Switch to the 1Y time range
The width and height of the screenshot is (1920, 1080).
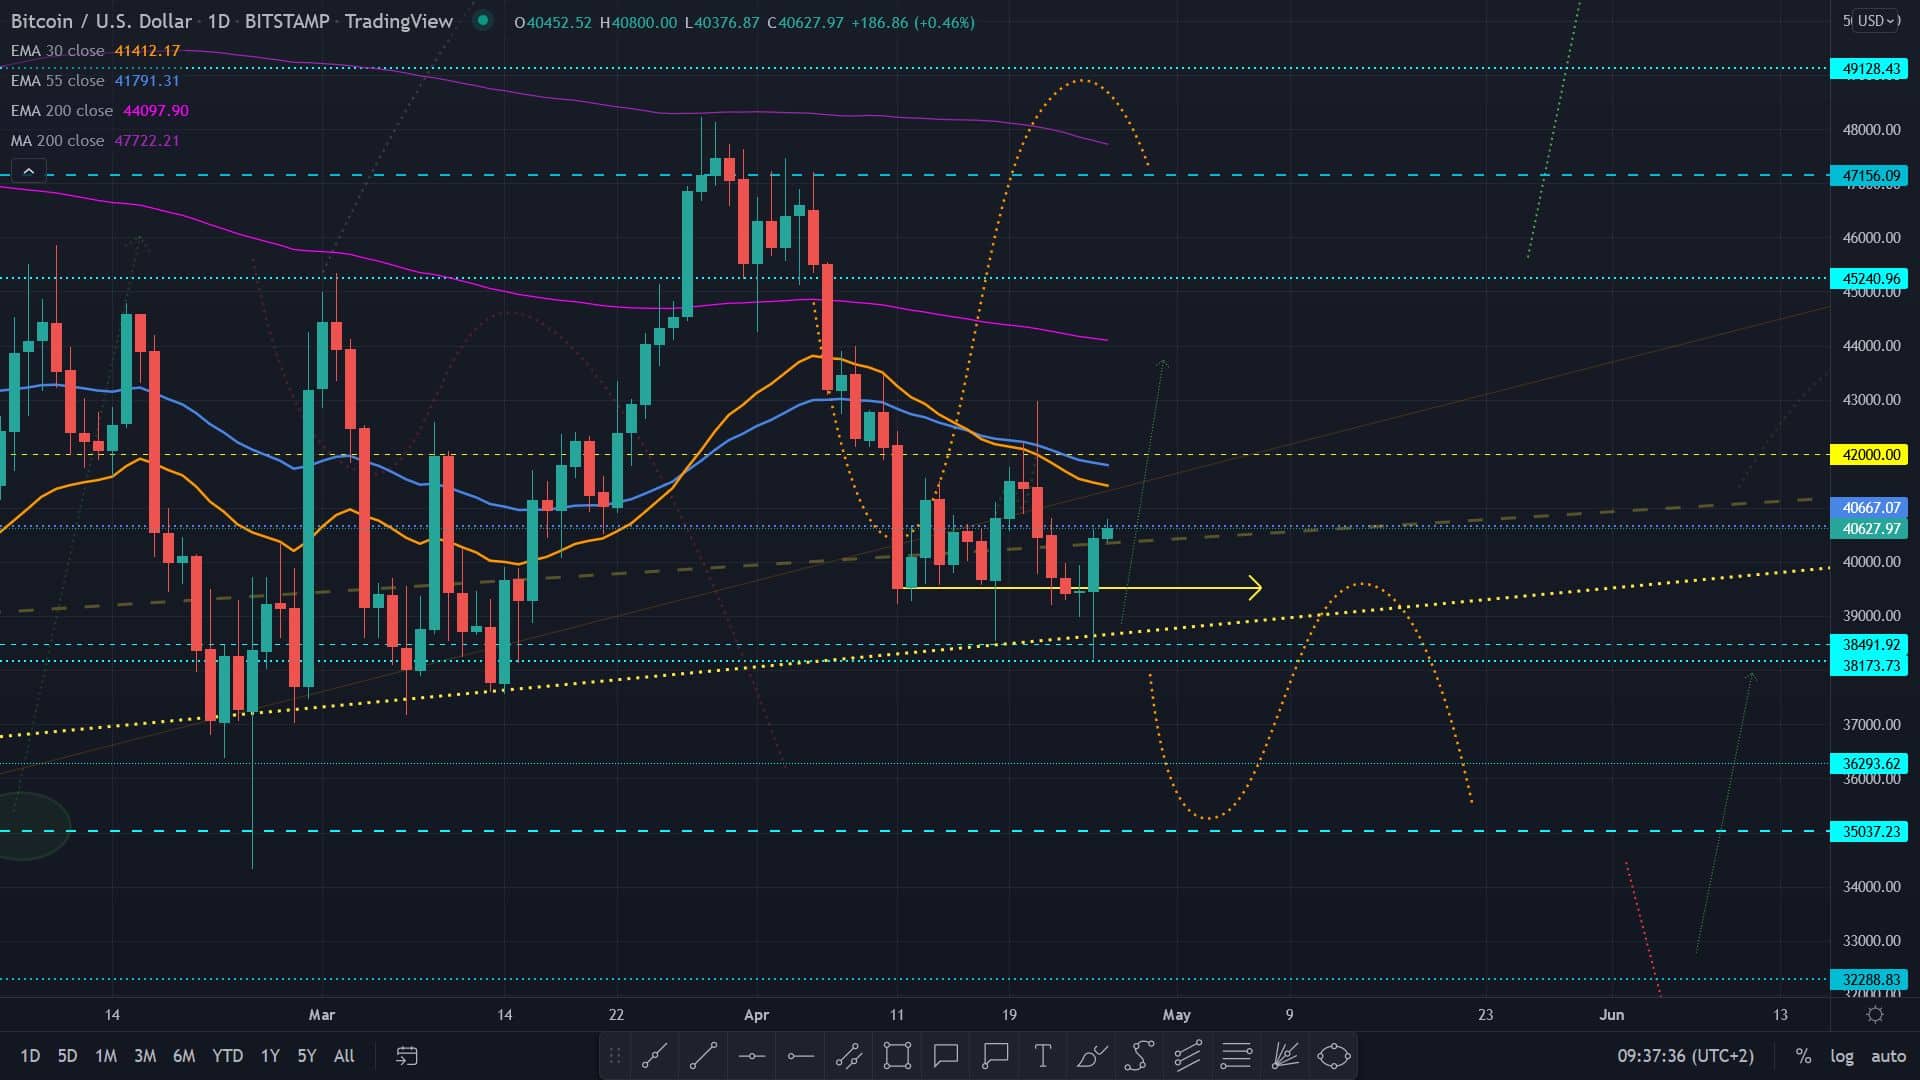[270, 1056]
